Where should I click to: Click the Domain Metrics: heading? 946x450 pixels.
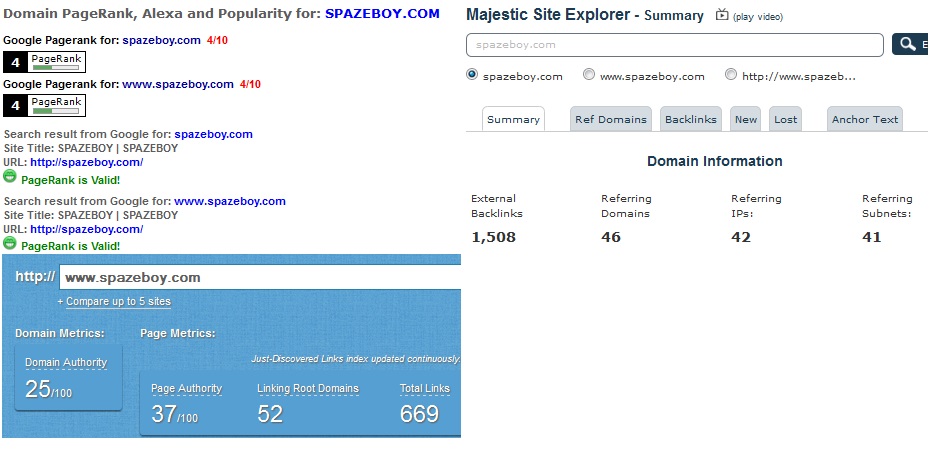(60, 333)
